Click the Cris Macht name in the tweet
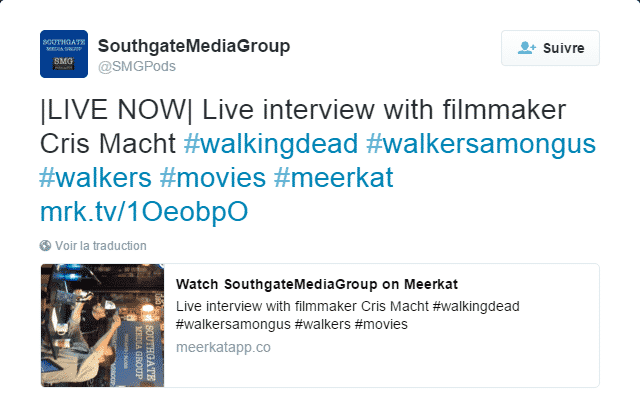Viewport: 640px width, 403px height. 108,144
